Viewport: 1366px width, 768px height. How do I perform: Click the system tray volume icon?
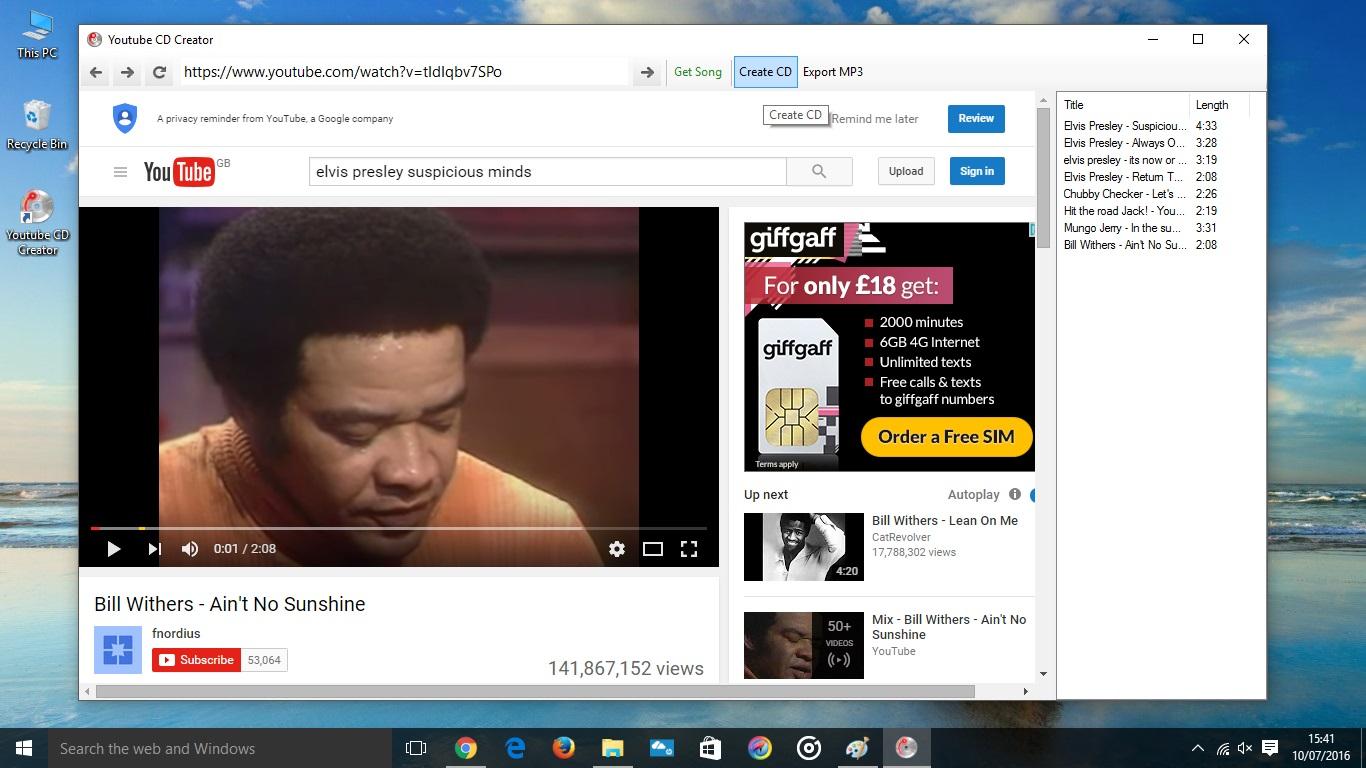point(1245,748)
